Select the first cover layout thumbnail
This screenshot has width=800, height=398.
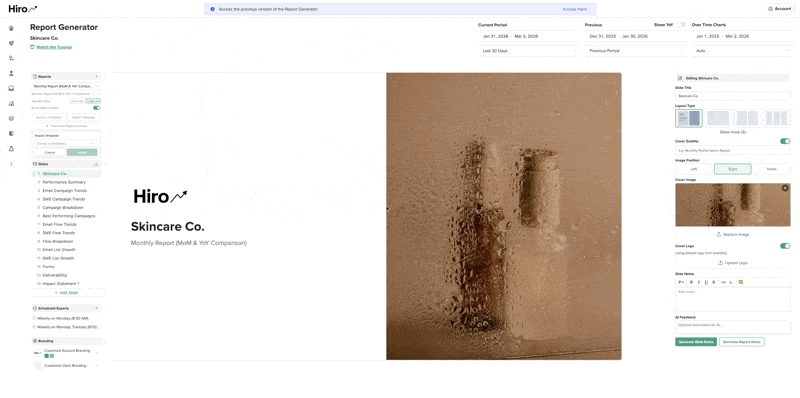click(688, 118)
